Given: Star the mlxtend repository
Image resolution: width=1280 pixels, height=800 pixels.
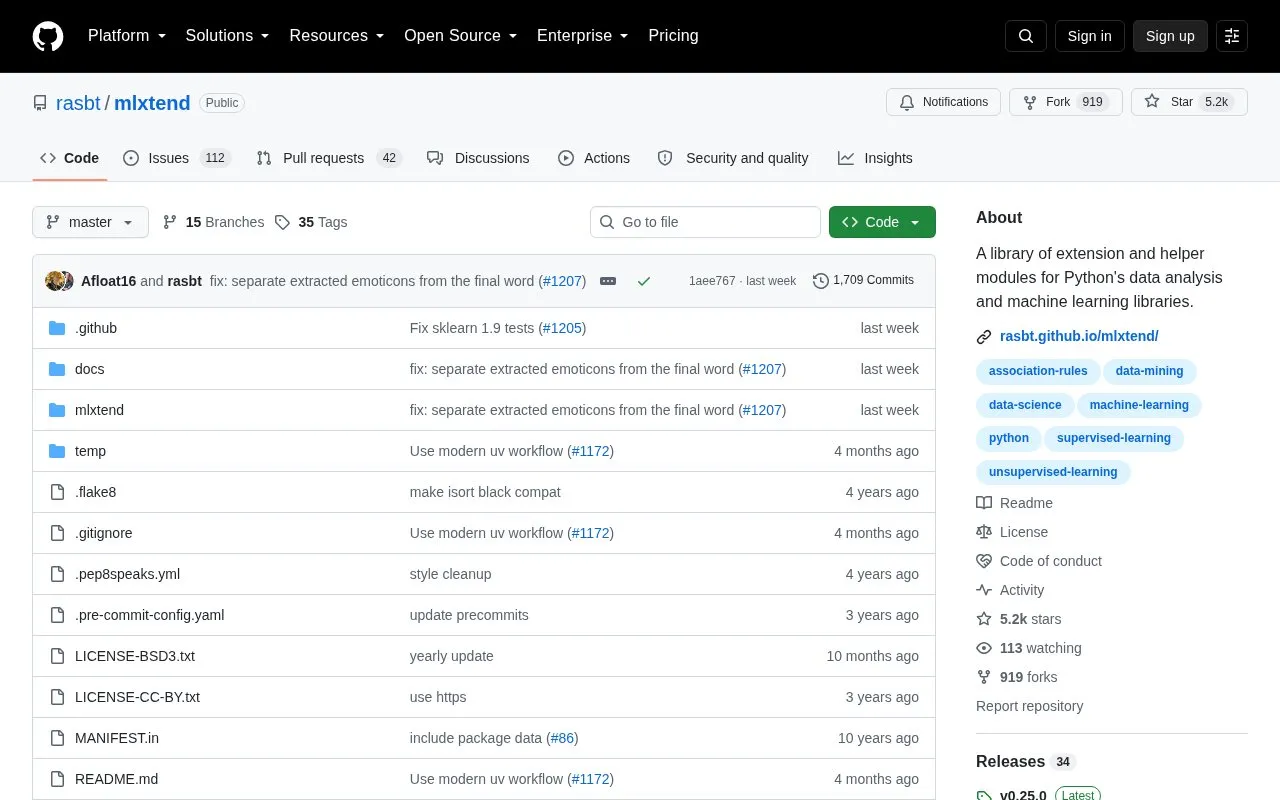Looking at the screenshot, I should click(1189, 102).
